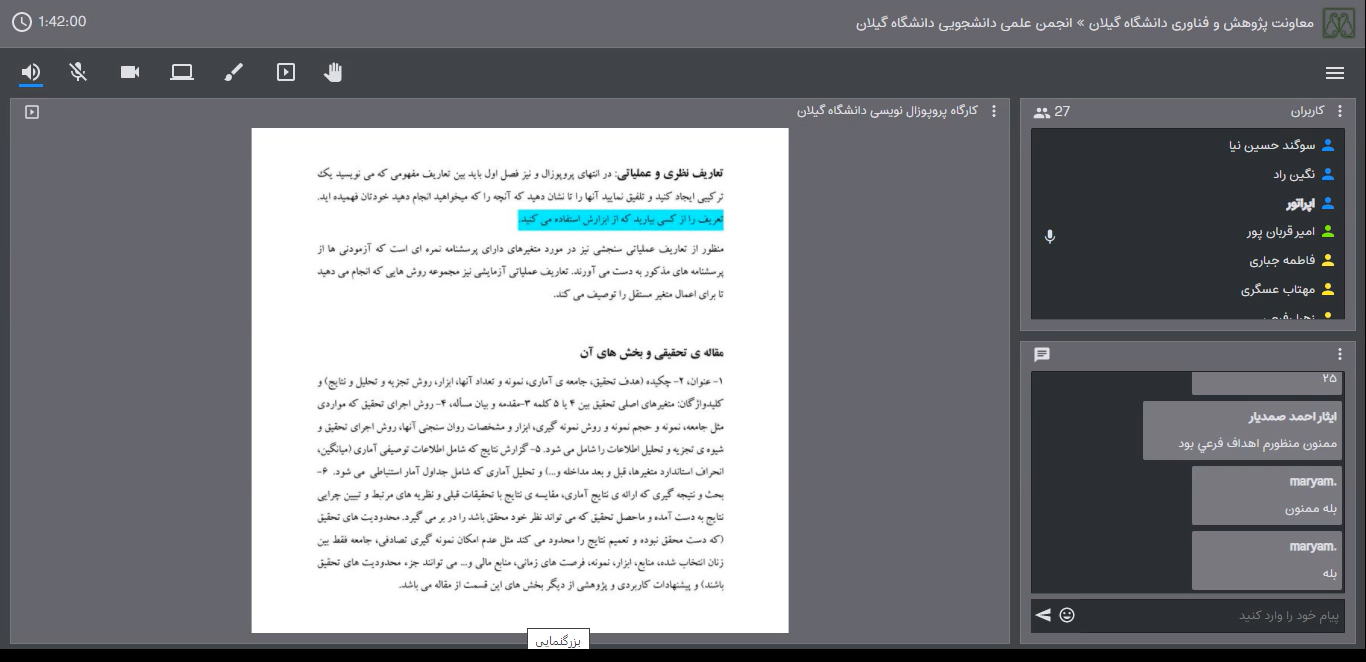The width and height of the screenshot is (1366, 662).
Task: Send the chat message with the arrow icon
Action: click(1043, 615)
